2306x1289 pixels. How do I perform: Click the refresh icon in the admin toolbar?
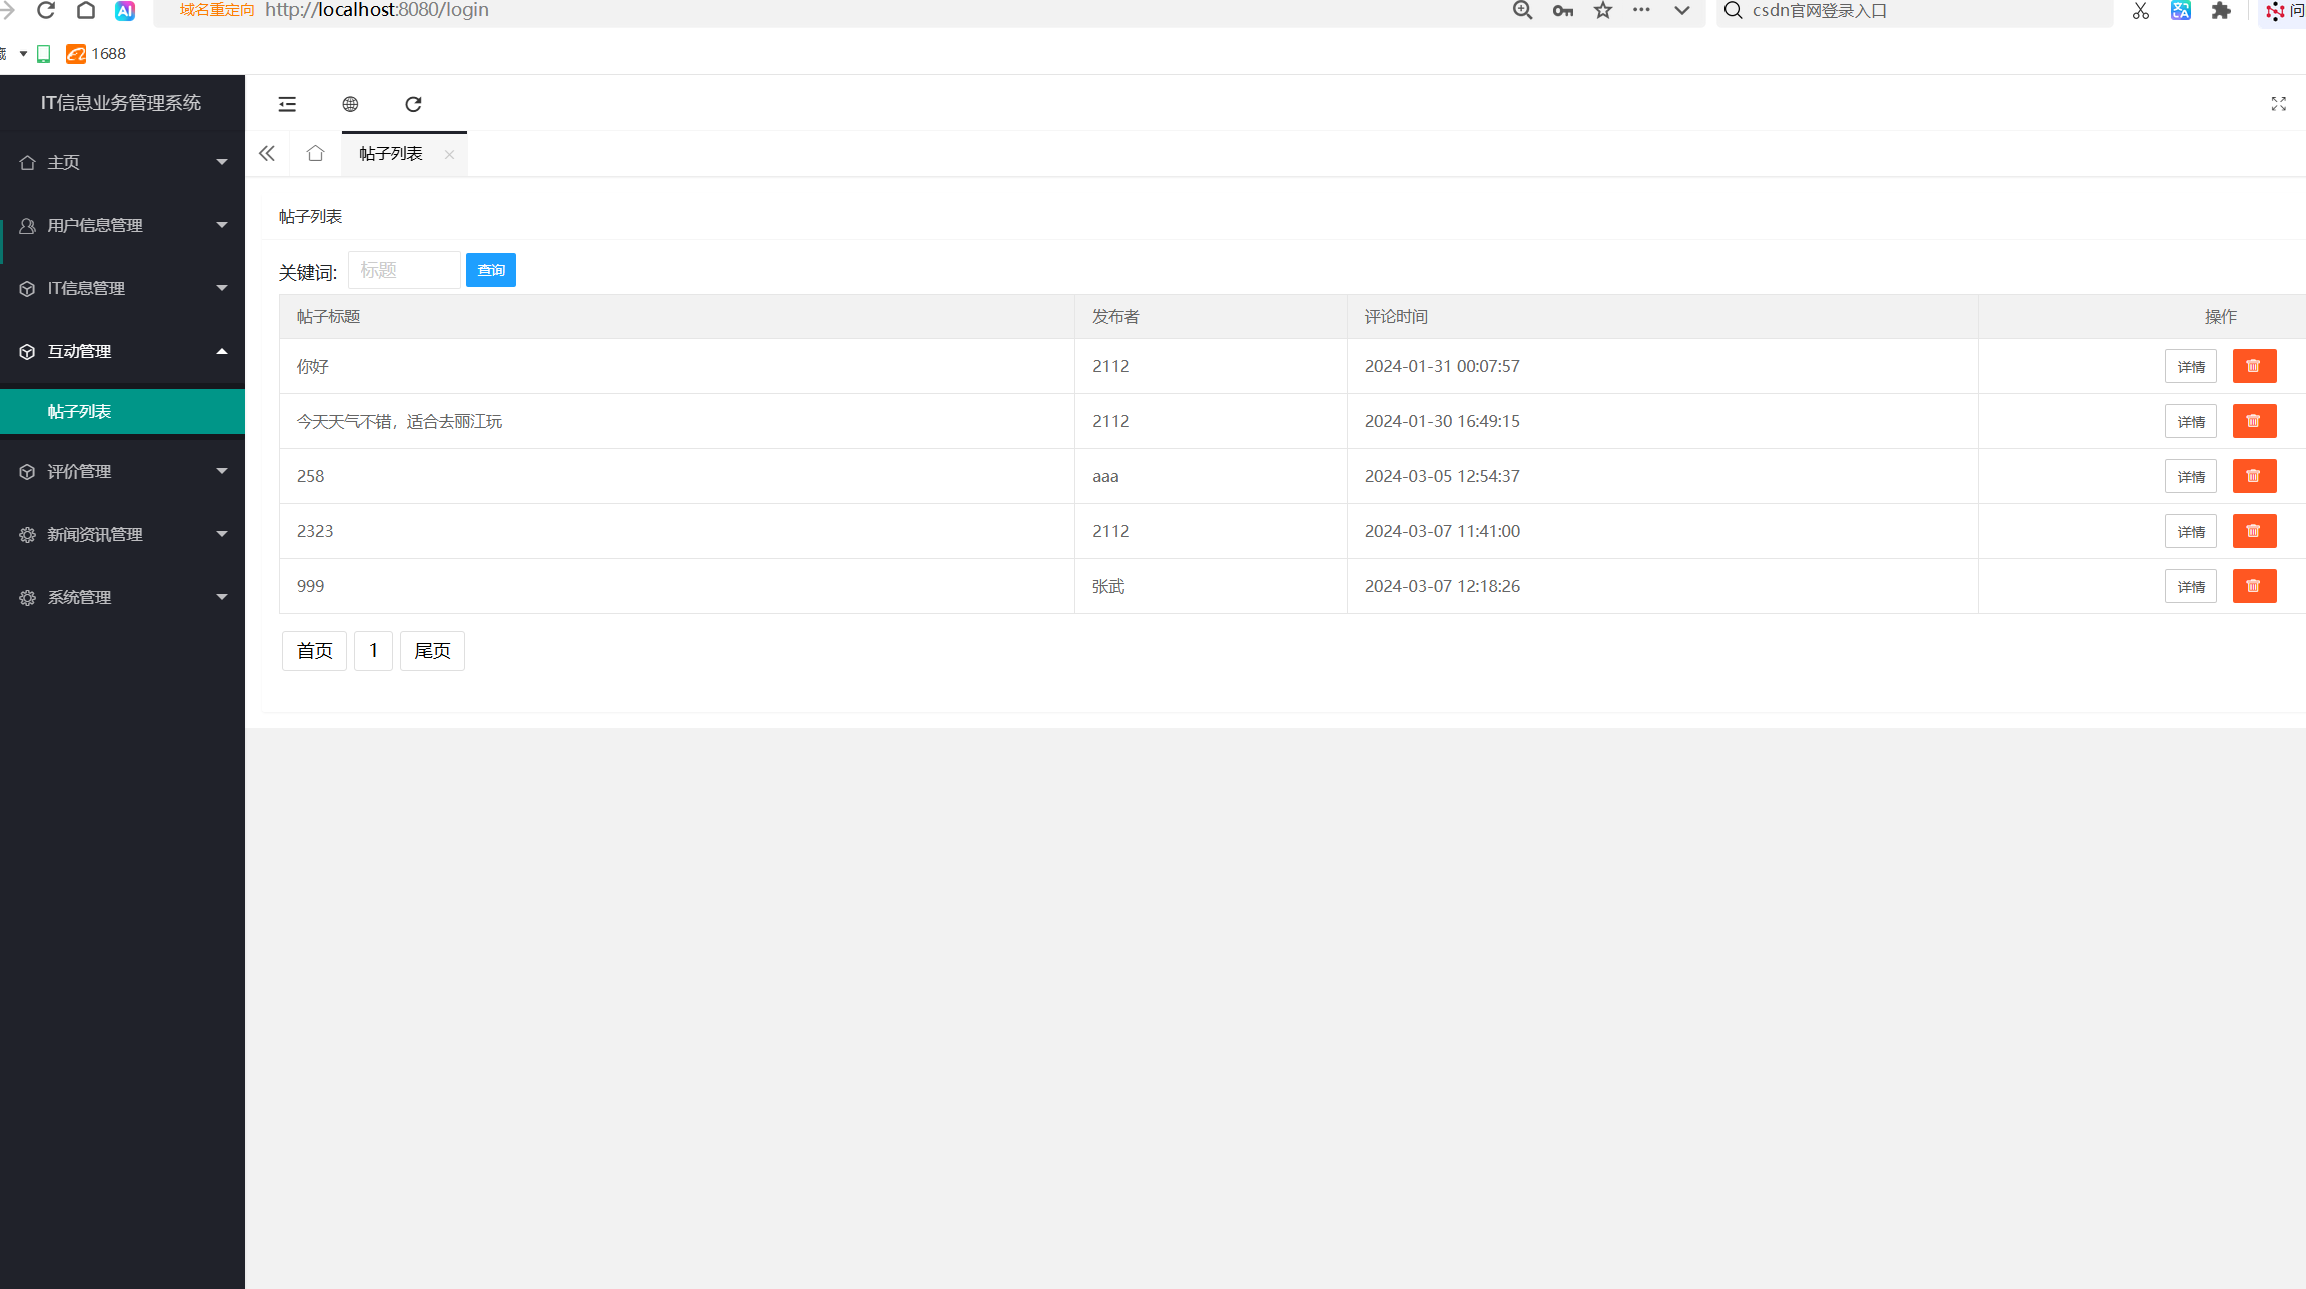pyautogui.click(x=413, y=104)
